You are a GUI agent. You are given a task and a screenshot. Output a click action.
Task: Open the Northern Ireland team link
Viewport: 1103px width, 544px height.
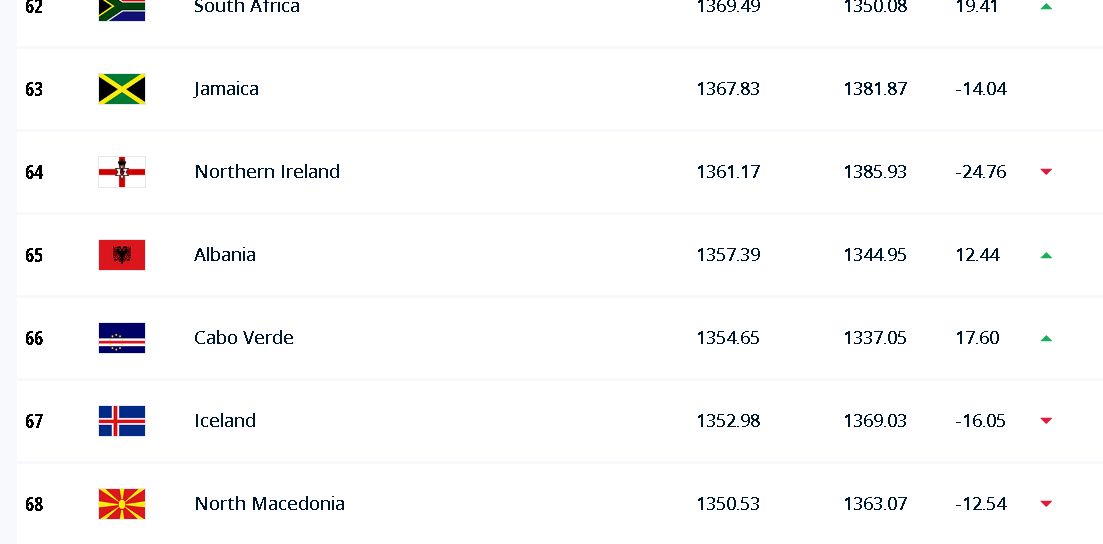pyautogui.click(x=267, y=172)
